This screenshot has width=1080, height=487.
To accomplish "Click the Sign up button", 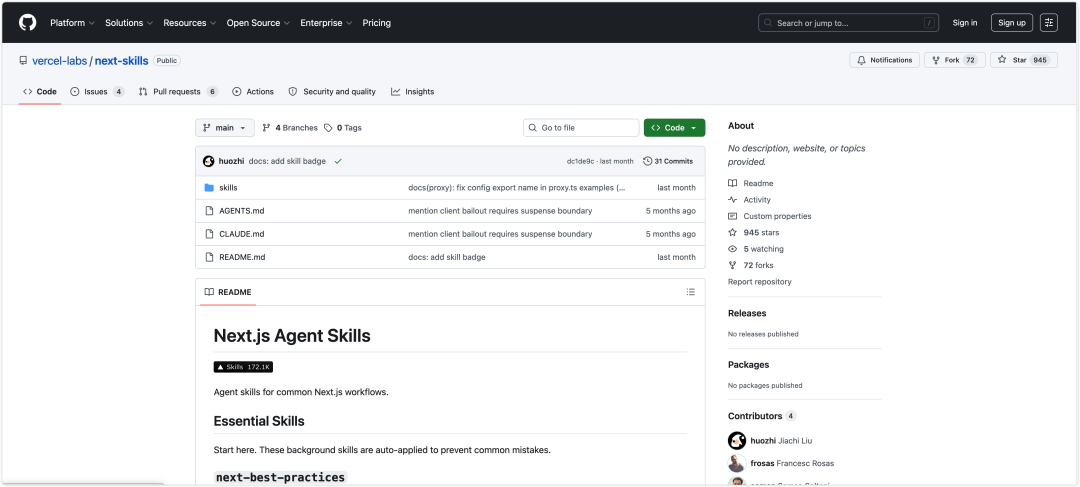I will click(1012, 23).
